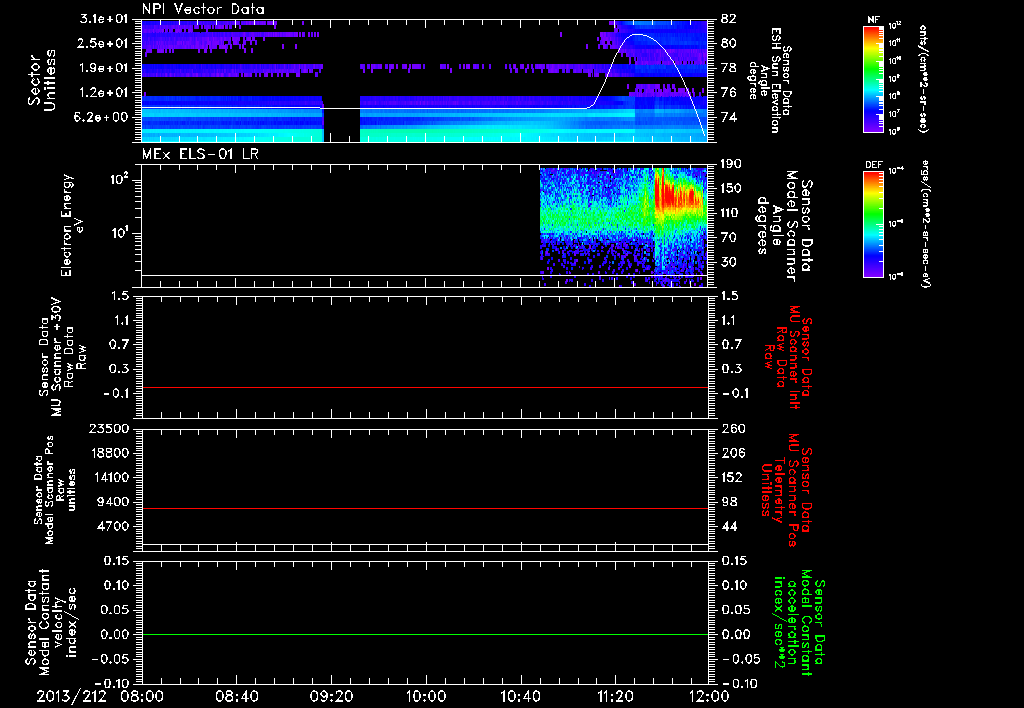The width and height of the screenshot is (1024, 708).
Task: Click the "NF" color bar label
Action: (873, 20)
